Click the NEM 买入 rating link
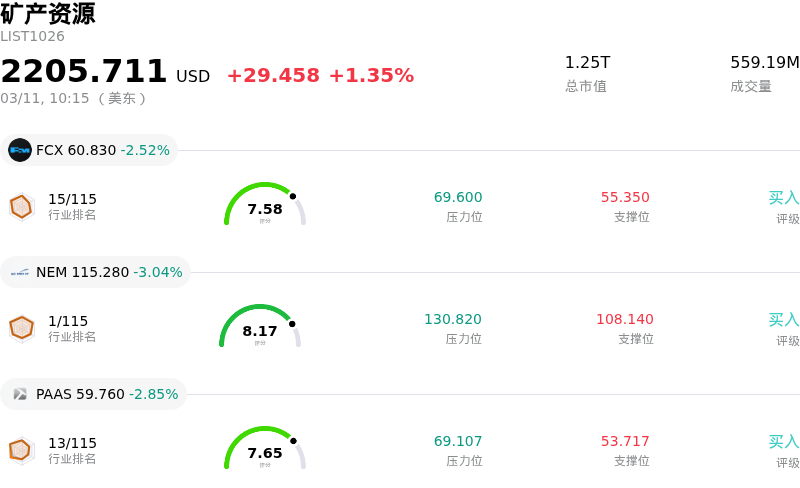 783,319
